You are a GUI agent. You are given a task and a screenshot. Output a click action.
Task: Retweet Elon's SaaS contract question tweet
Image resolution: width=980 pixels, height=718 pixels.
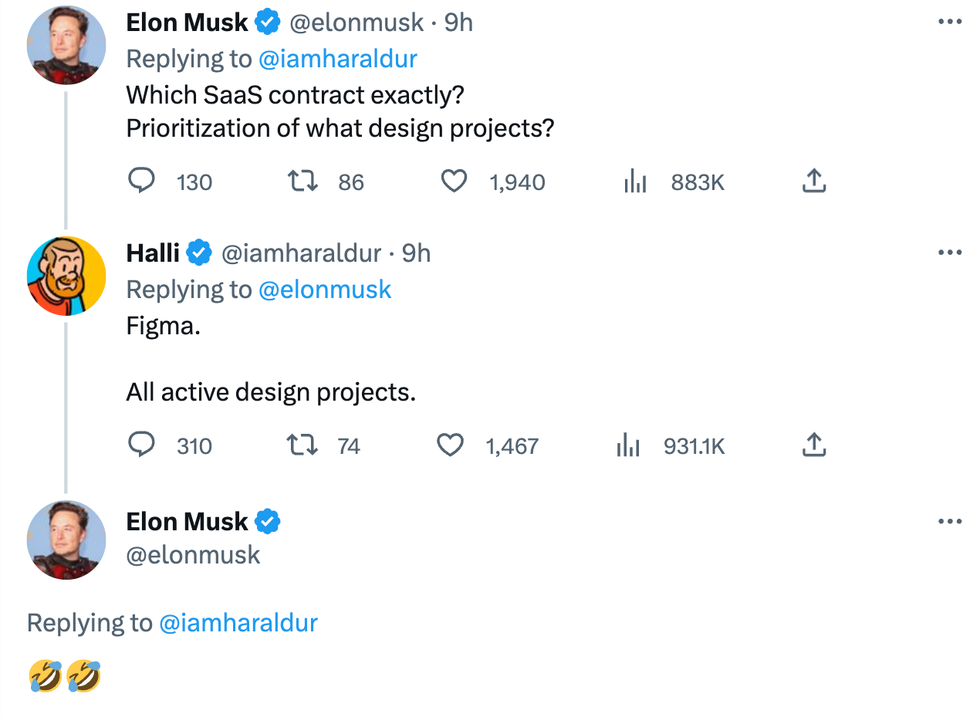(x=301, y=181)
